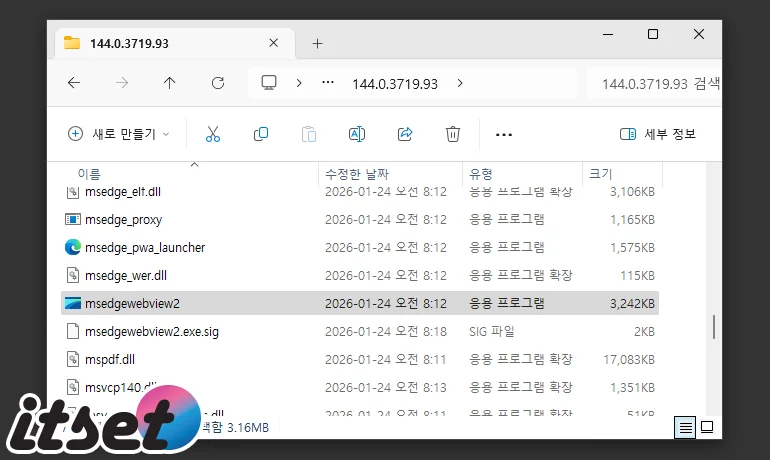Click the 144.0.3719.93 breadcrumb in address bar
Viewport: 770px width, 460px height.
(395, 84)
